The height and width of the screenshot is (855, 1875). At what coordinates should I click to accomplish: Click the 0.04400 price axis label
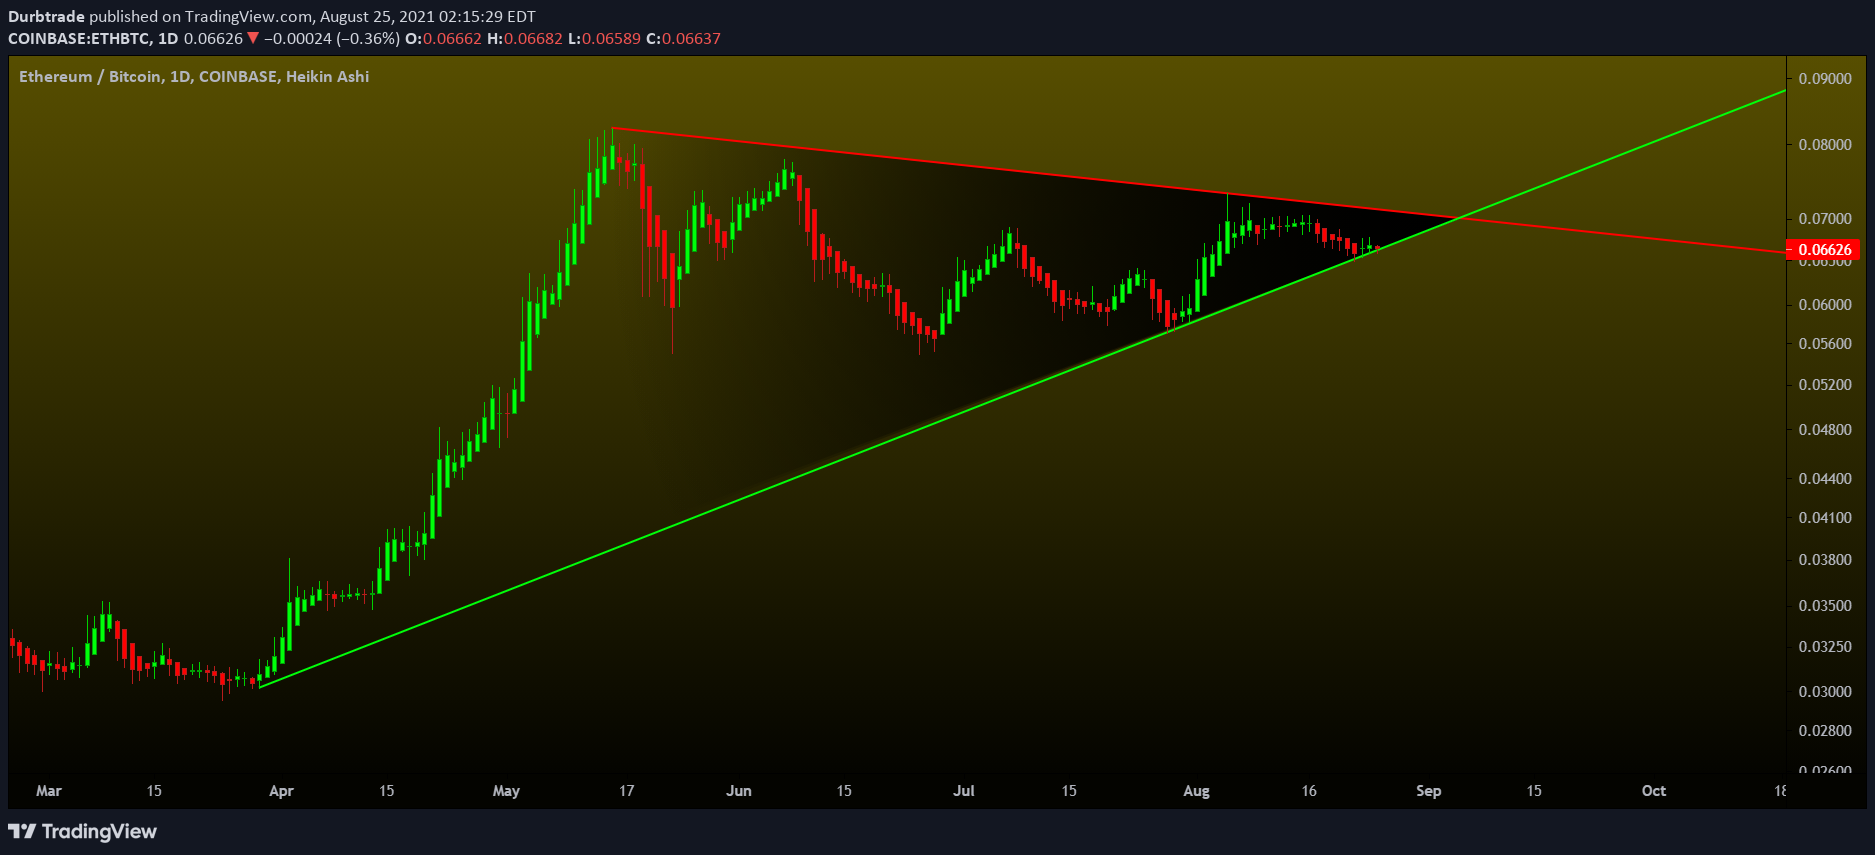click(1825, 478)
